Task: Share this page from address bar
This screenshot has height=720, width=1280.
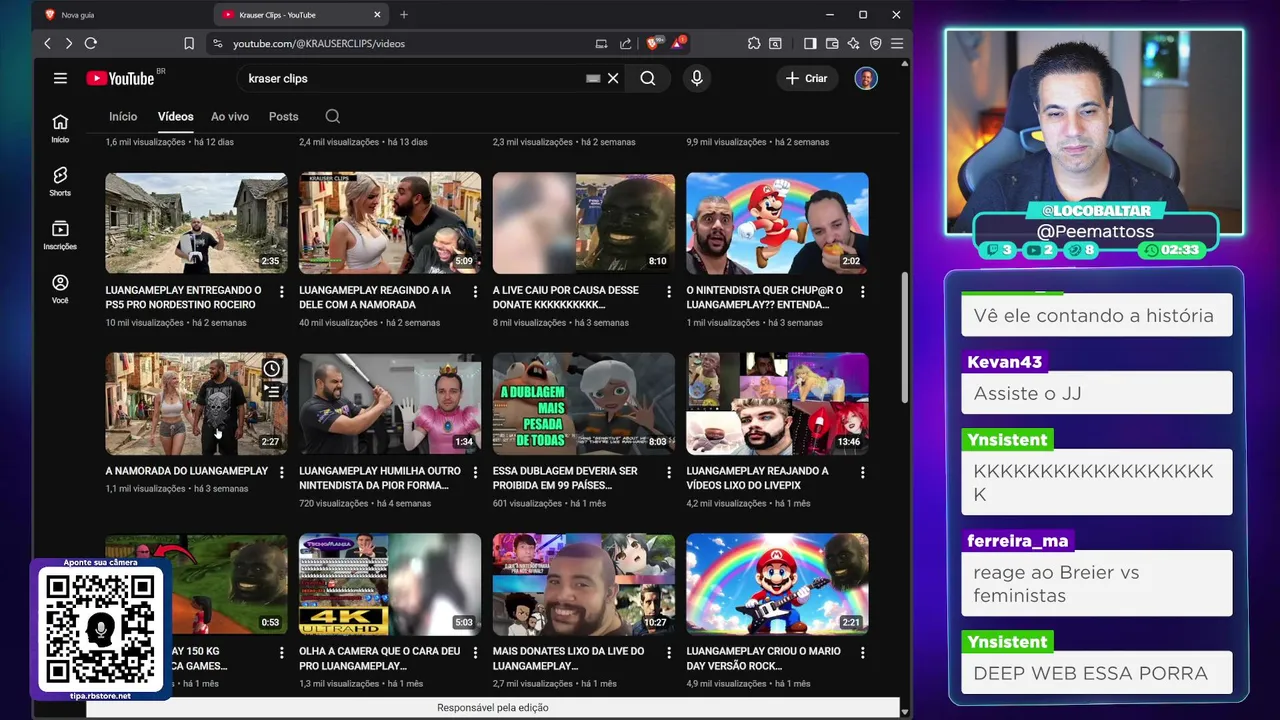Action: point(626,43)
